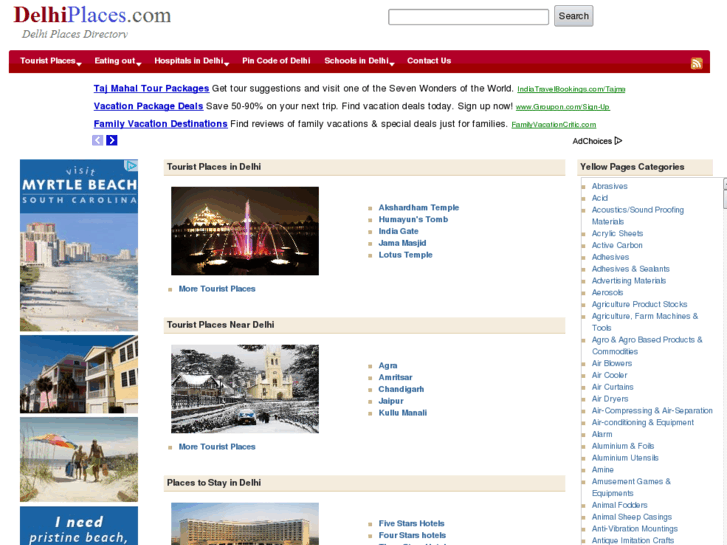Viewport: 727px width, 545px height.
Task: Open Five Stars Hotels link
Action: pyautogui.click(x=411, y=523)
